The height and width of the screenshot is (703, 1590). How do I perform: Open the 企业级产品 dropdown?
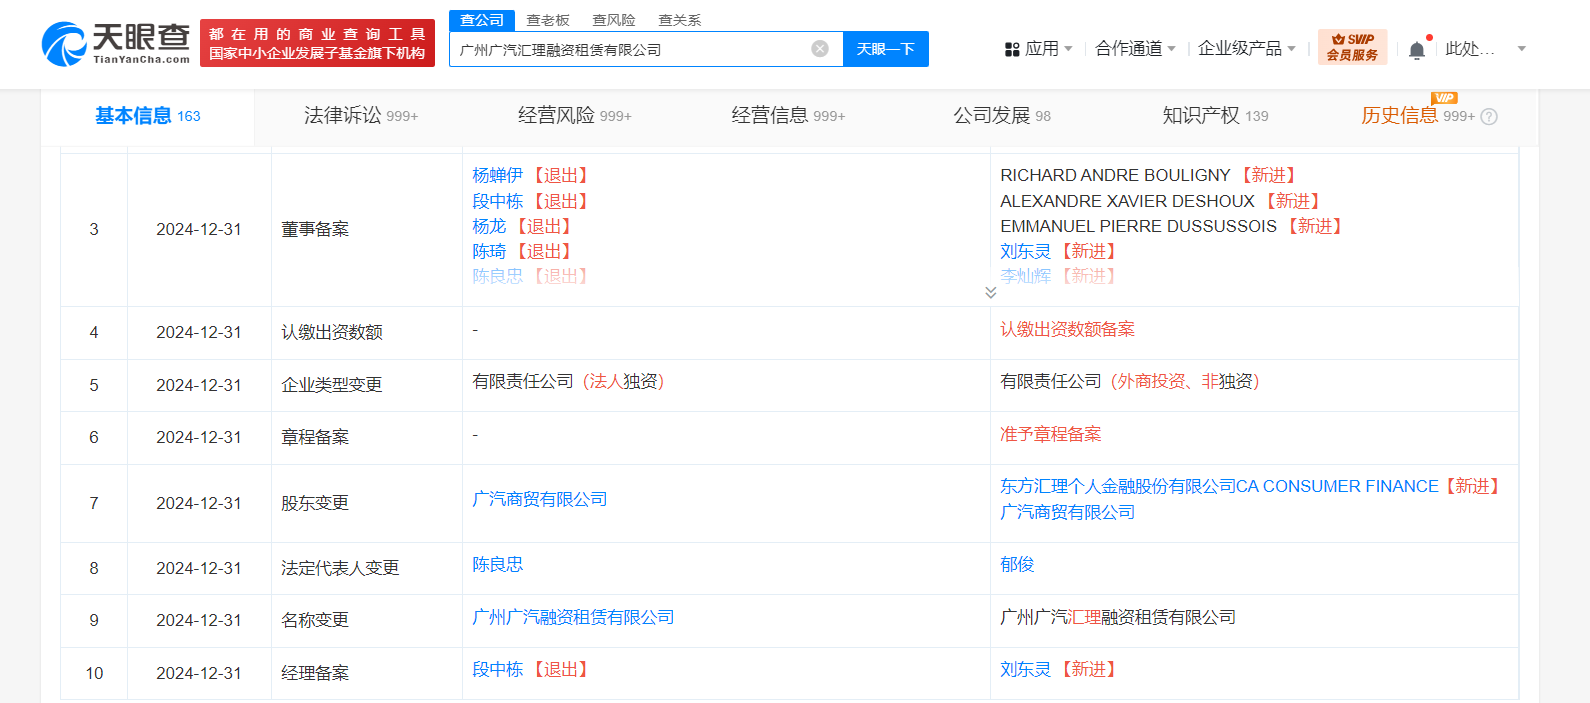tap(1247, 48)
